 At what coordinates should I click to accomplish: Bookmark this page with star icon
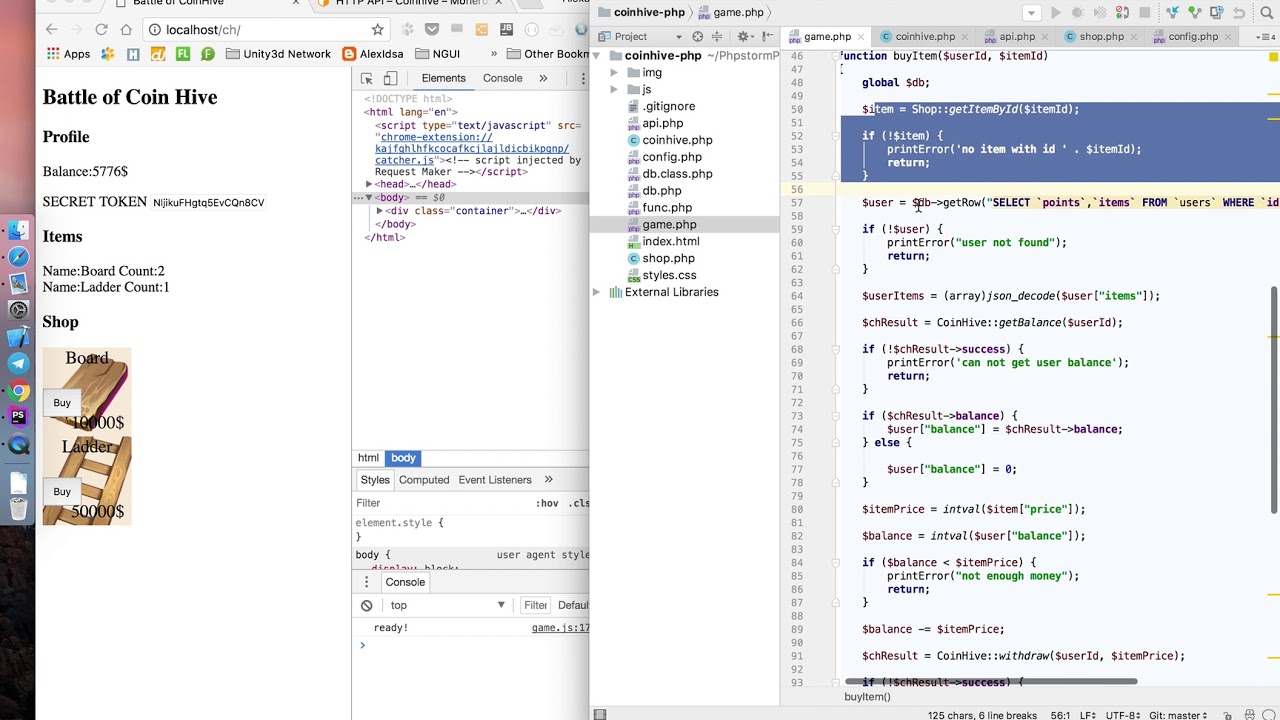coord(377,30)
